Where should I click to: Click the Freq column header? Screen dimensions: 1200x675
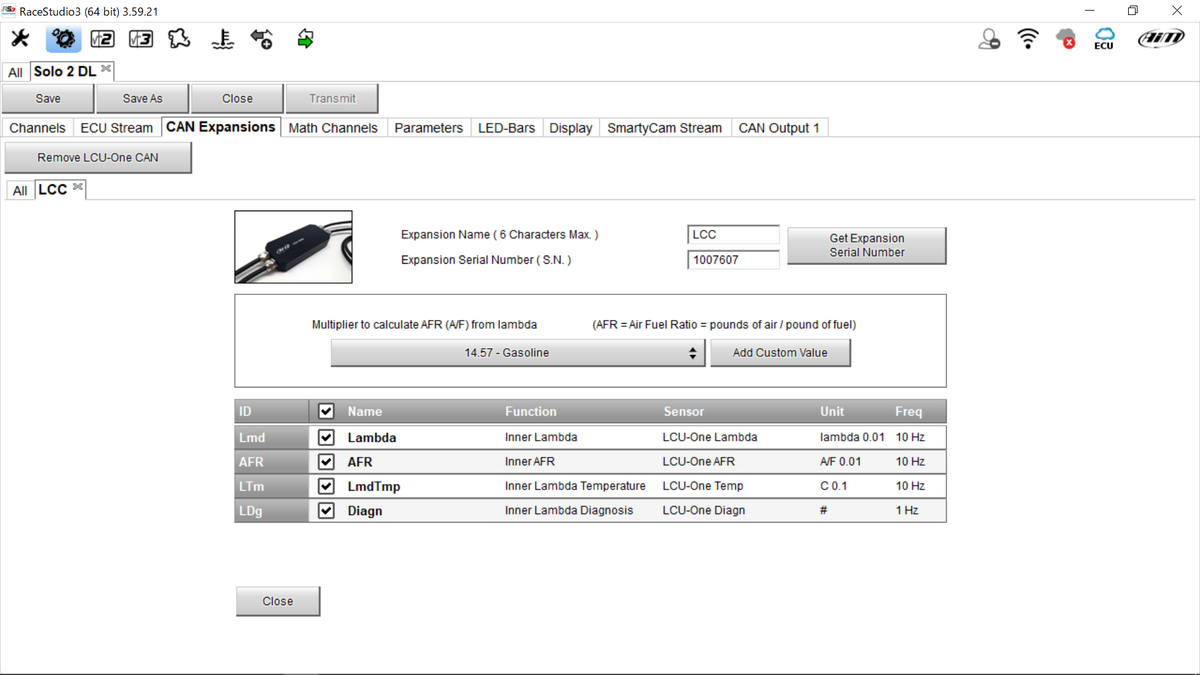(x=909, y=411)
